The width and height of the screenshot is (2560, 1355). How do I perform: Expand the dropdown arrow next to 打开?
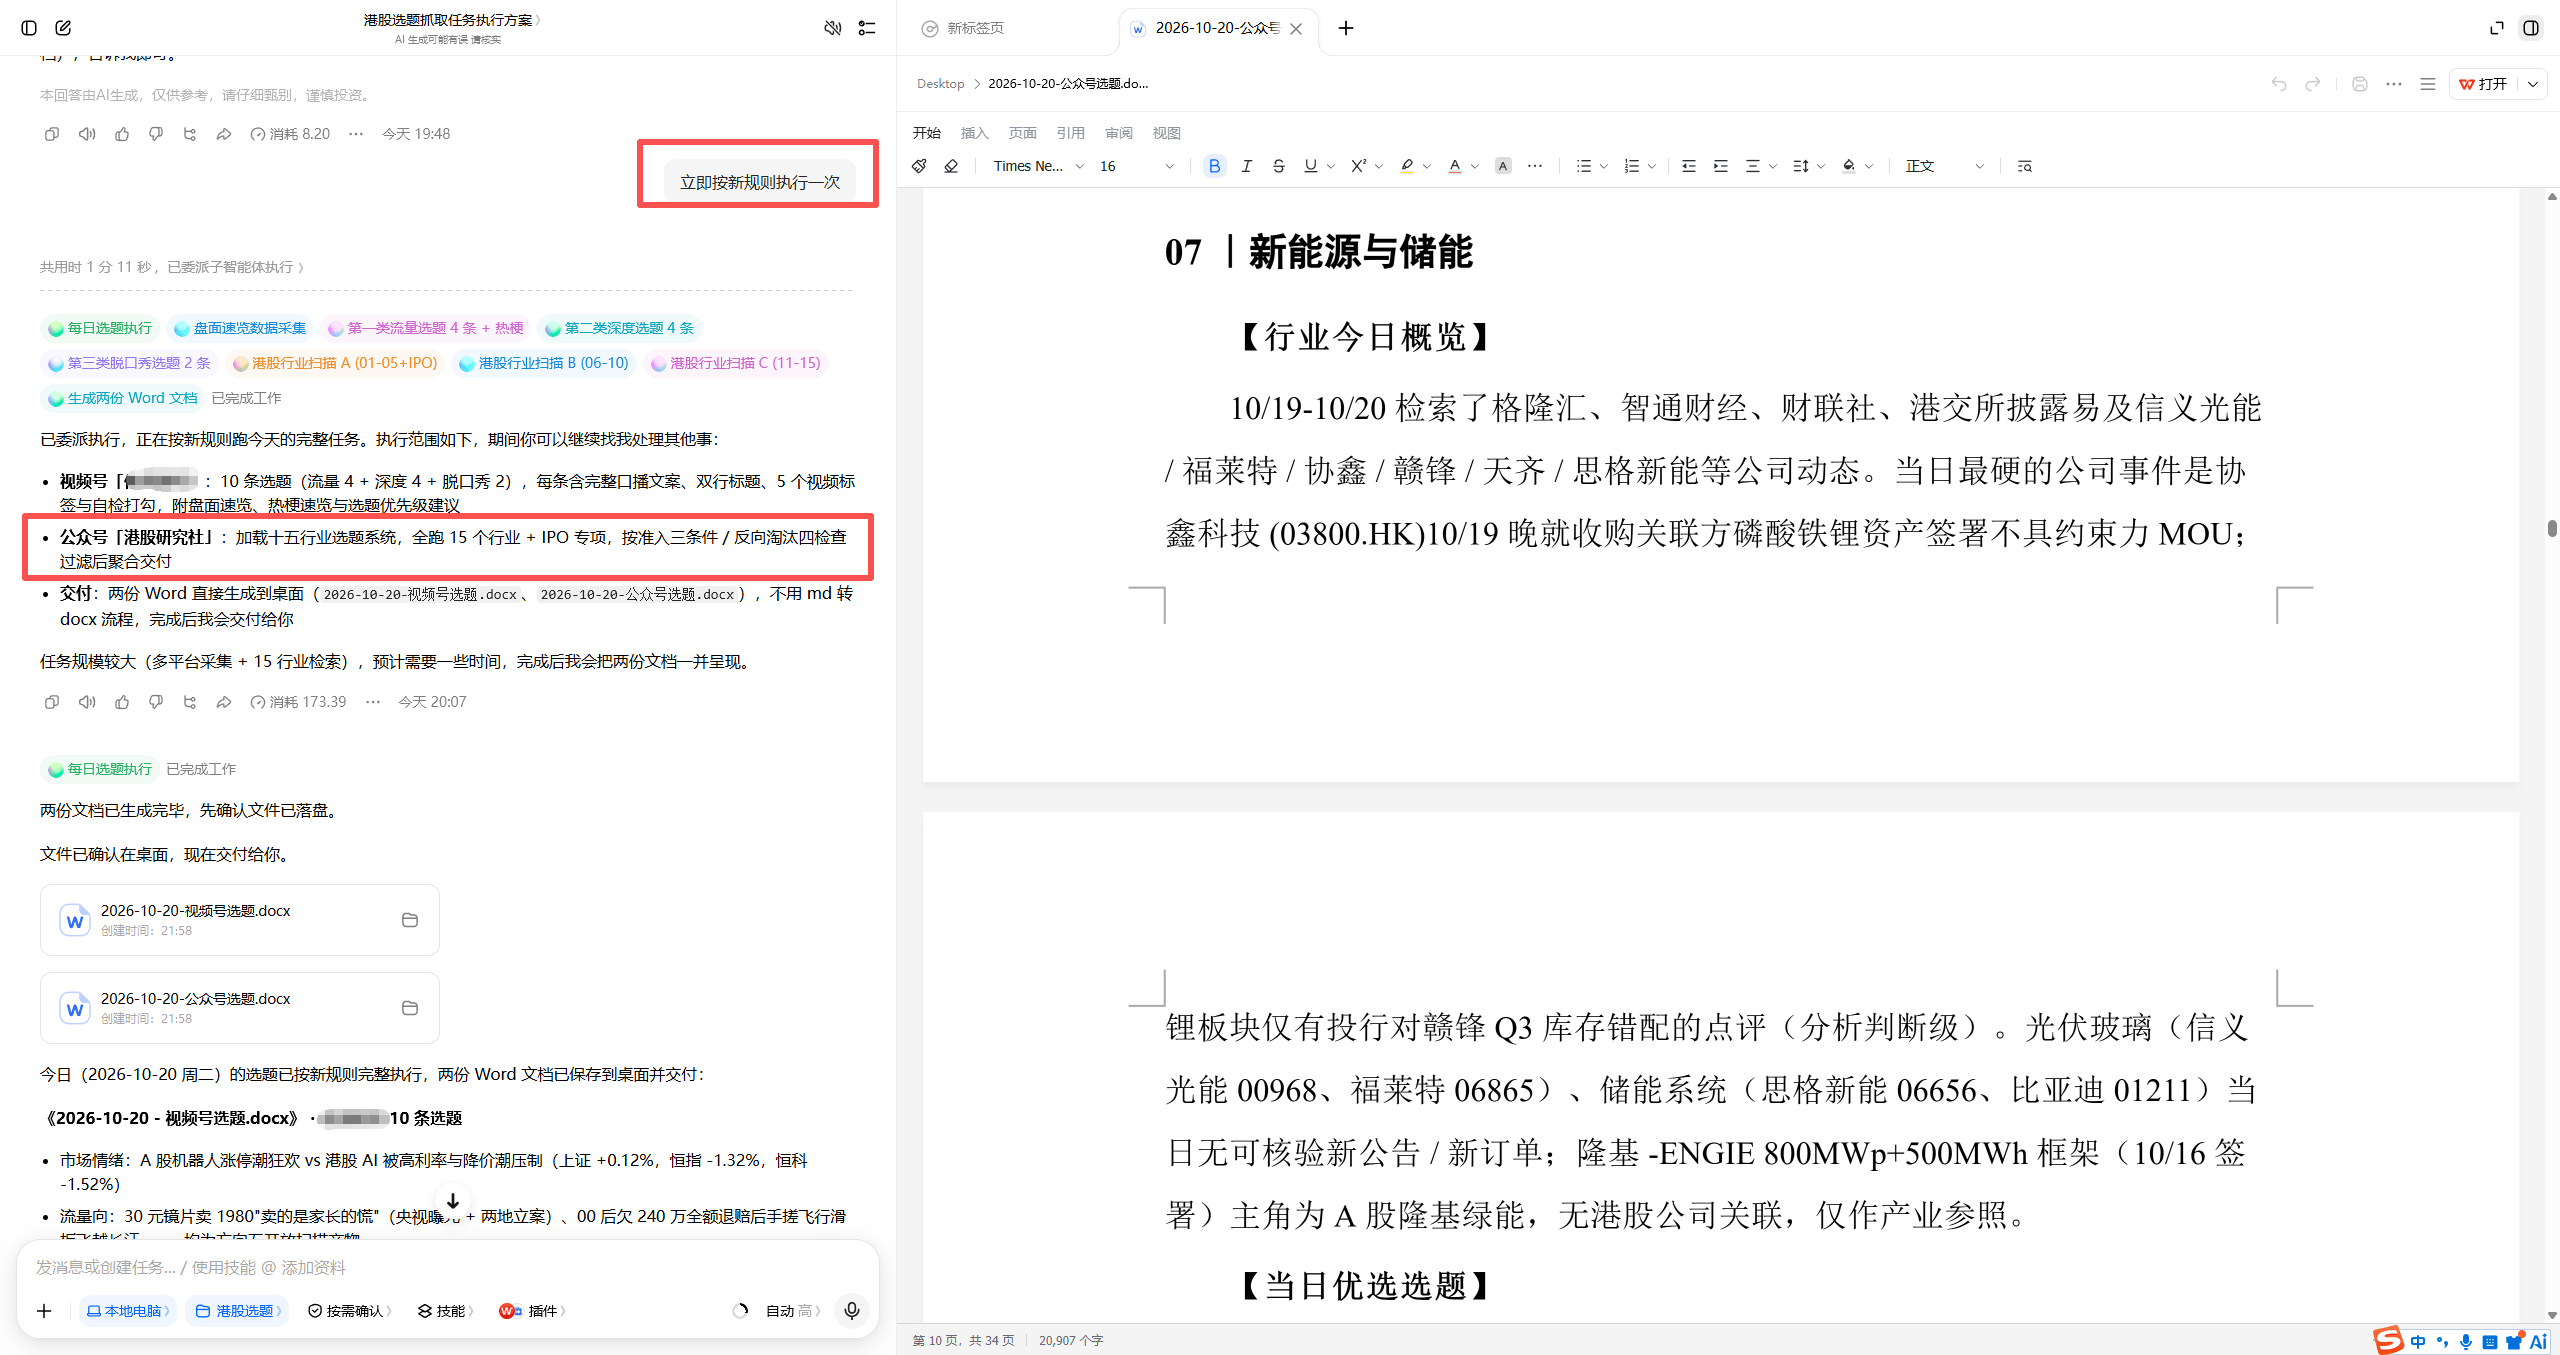tap(2533, 84)
